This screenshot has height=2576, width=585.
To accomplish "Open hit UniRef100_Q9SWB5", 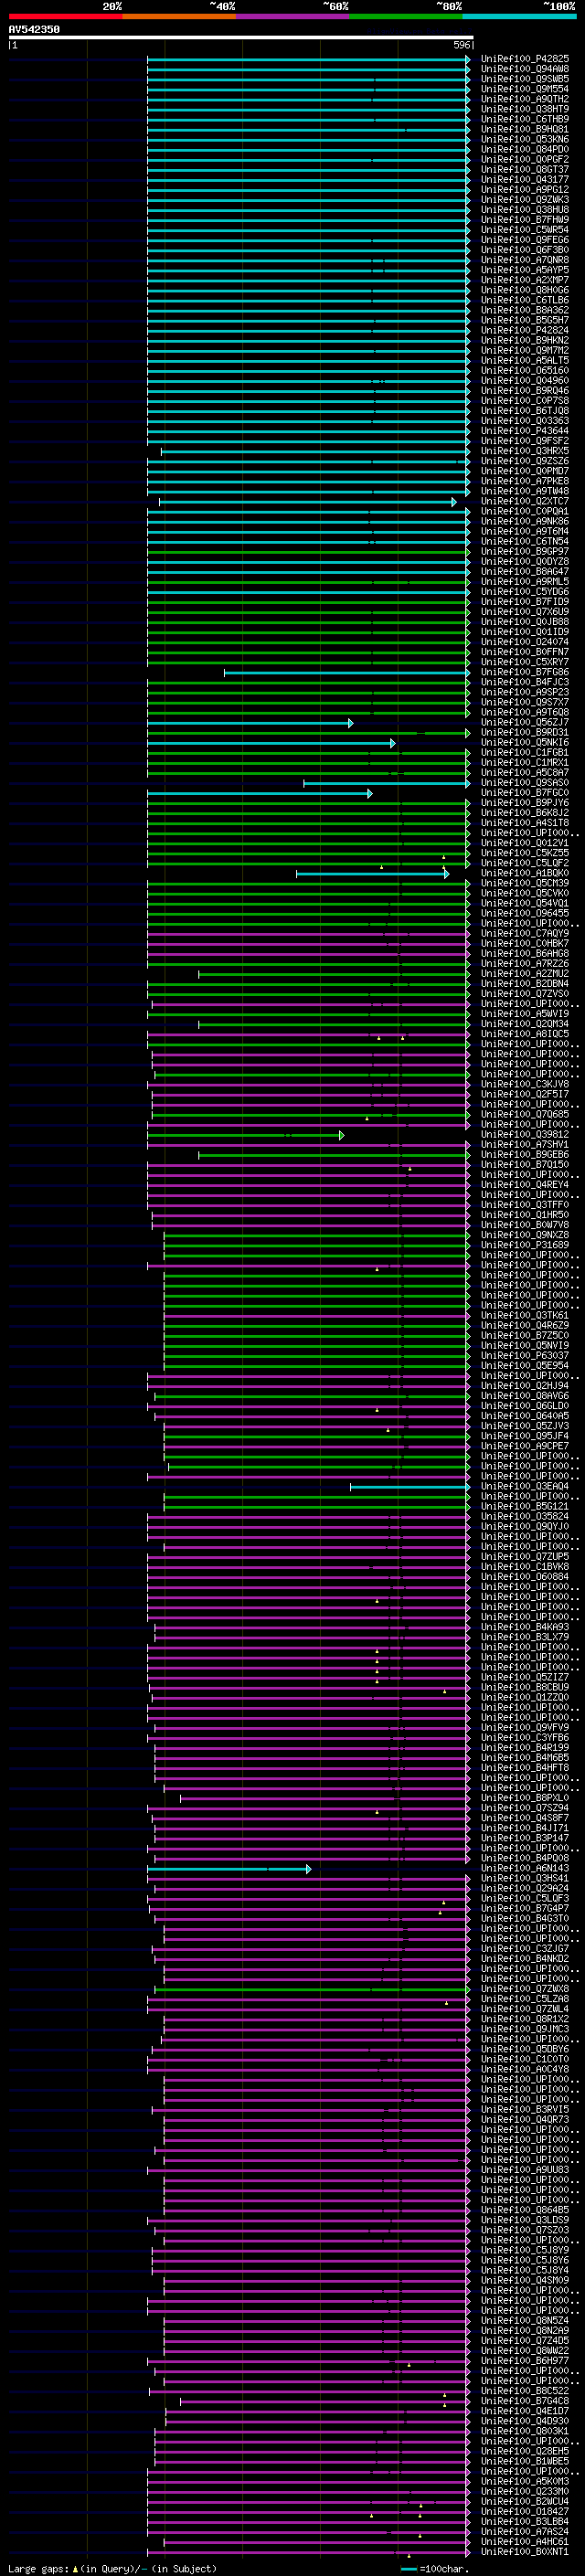I will (x=525, y=79).
